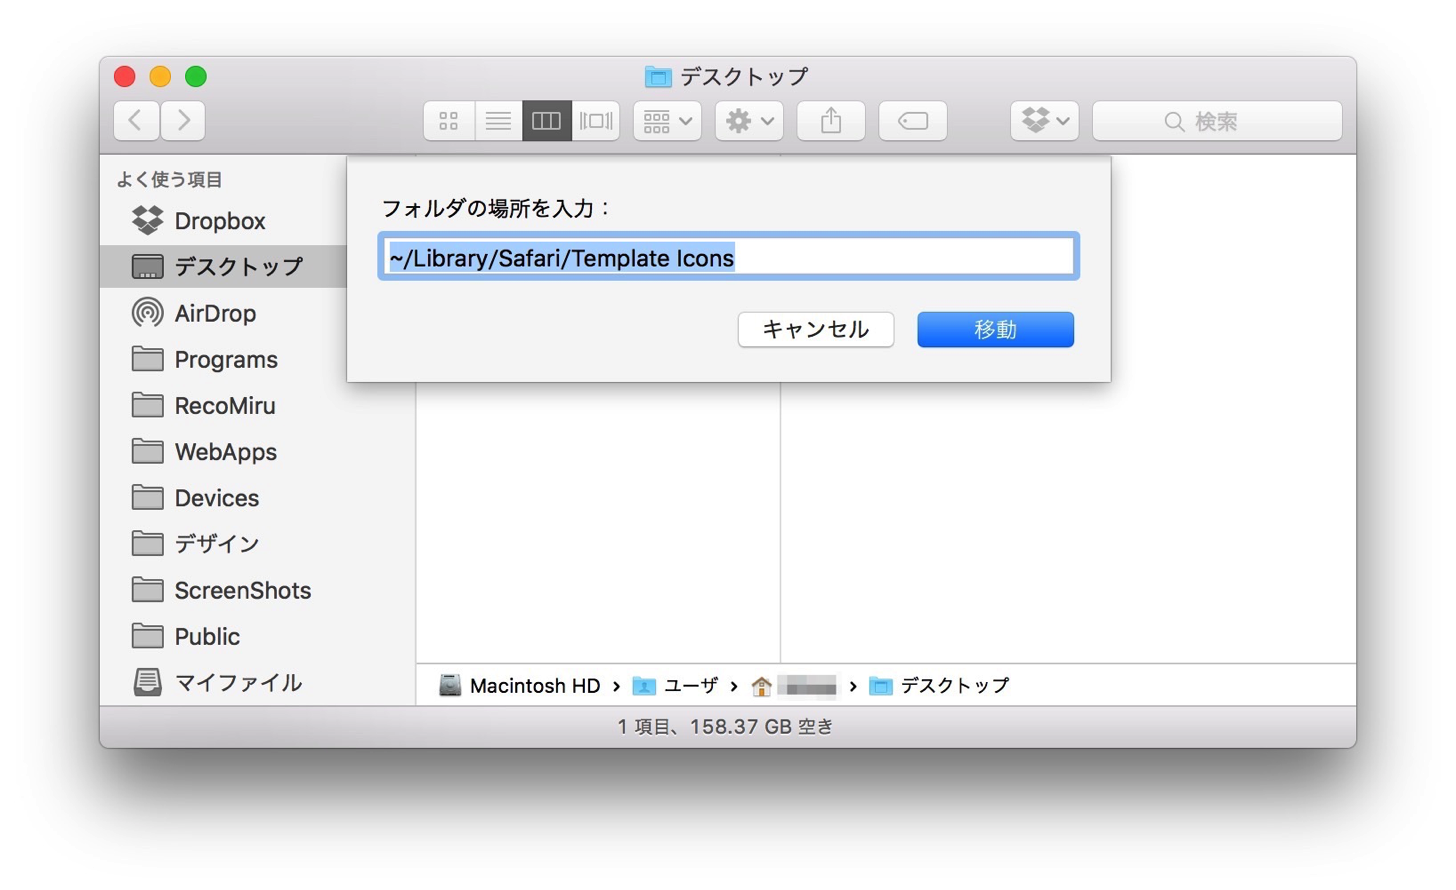Click the folder icon in window title

click(x=657, y=76)
